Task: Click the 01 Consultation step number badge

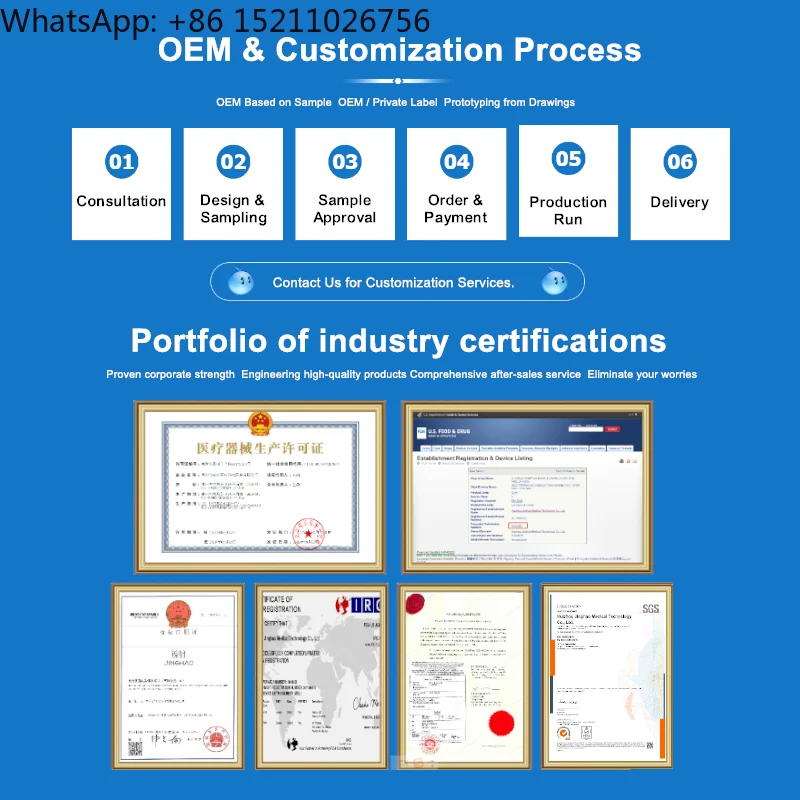Action: coord(121,162)
